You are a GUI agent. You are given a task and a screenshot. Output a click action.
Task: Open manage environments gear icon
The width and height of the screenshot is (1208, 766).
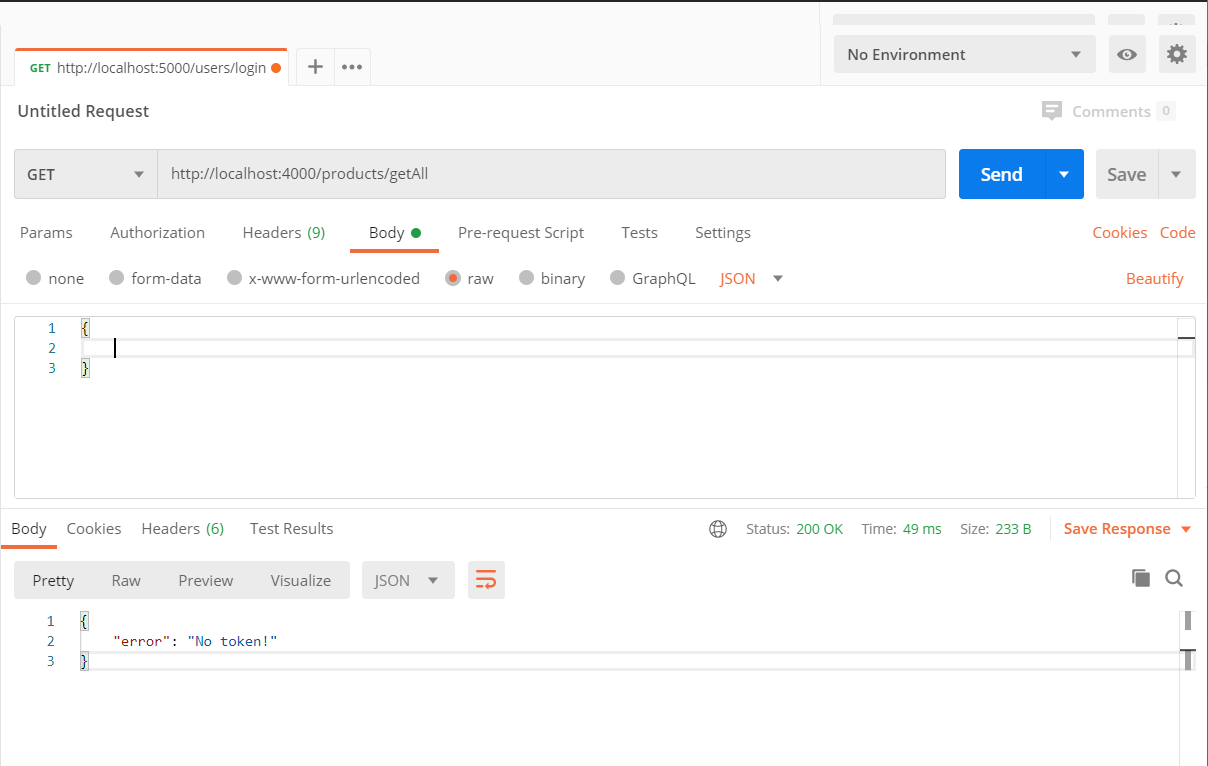click(1177, 54)
